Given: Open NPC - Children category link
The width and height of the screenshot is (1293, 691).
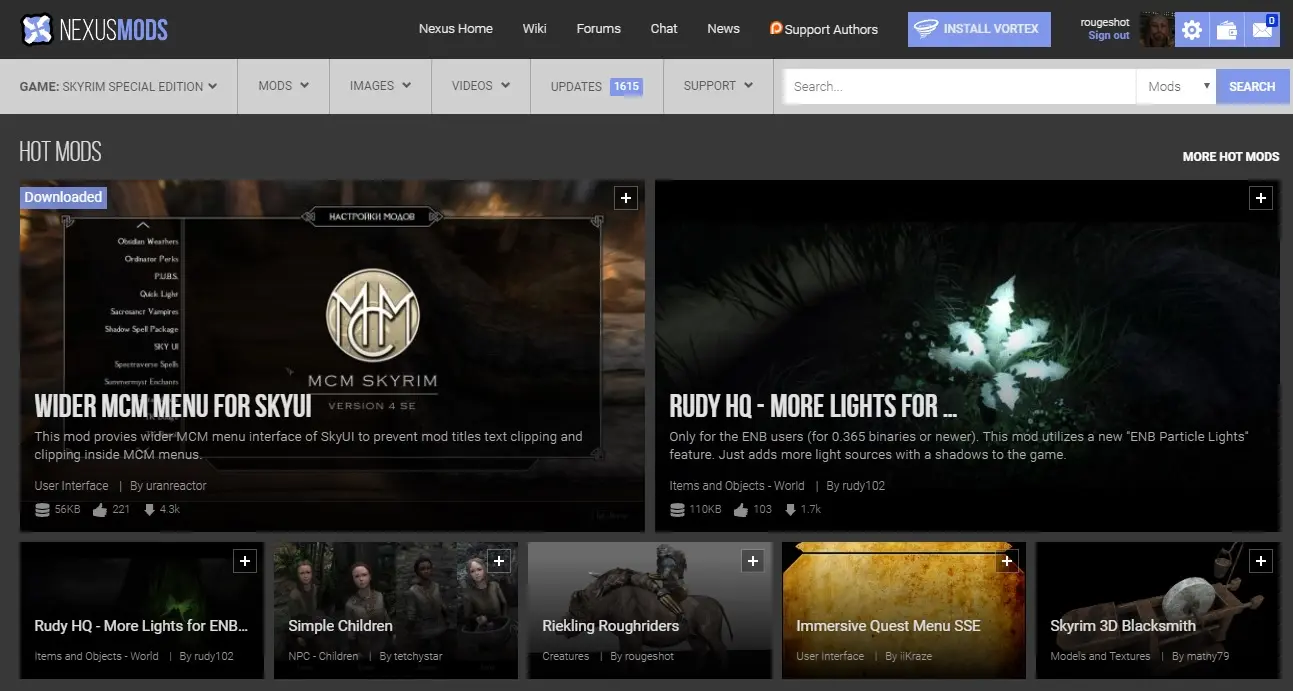Looking at the screenshot, I should [x=323, y=657].
